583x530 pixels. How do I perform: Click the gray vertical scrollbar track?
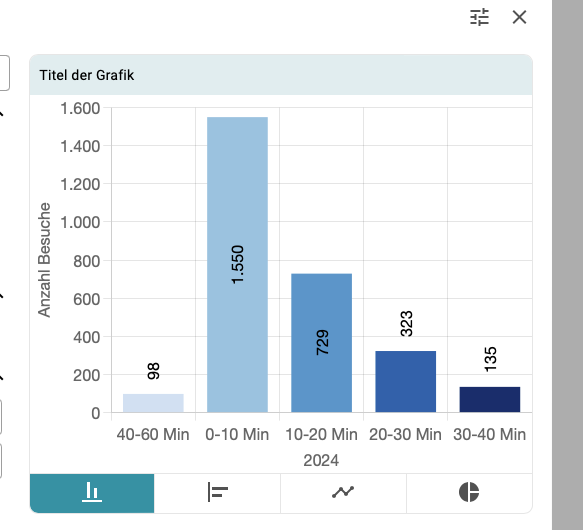(567, 265)
